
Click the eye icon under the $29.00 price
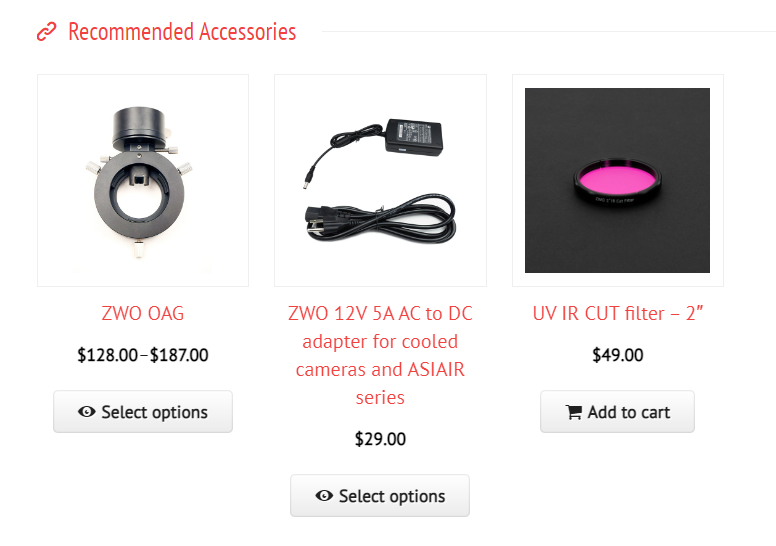tap(324, 496)
